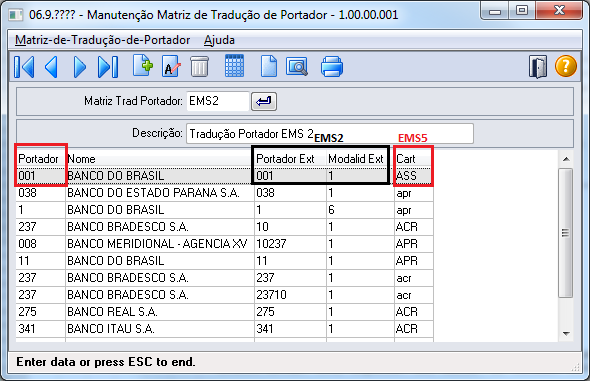Add new record with plus-page icon
Screen dimensions: 590x381
point(143,66)
